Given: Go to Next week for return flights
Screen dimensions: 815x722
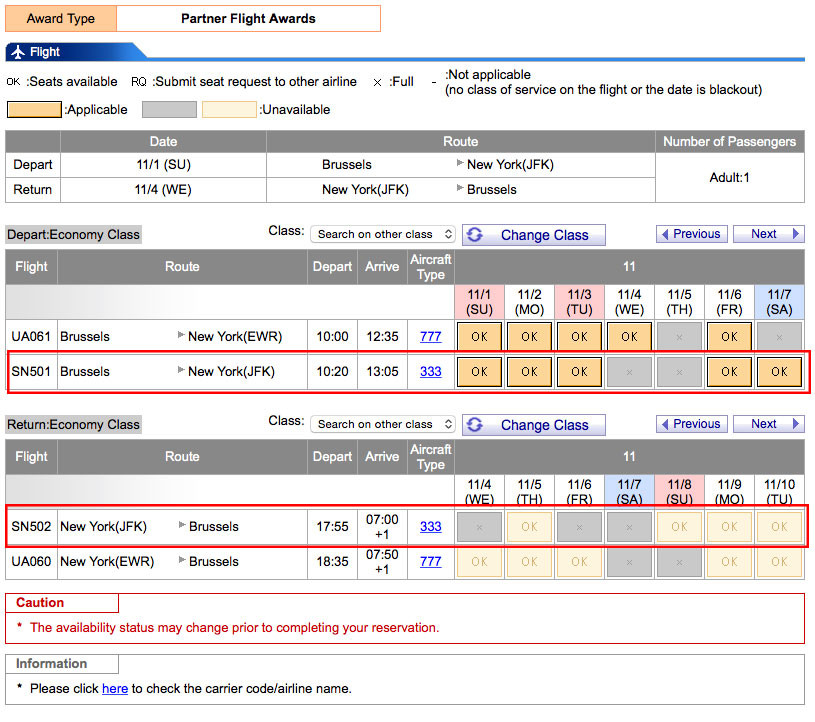Looking at the screenshot, I should pos(768,424).
